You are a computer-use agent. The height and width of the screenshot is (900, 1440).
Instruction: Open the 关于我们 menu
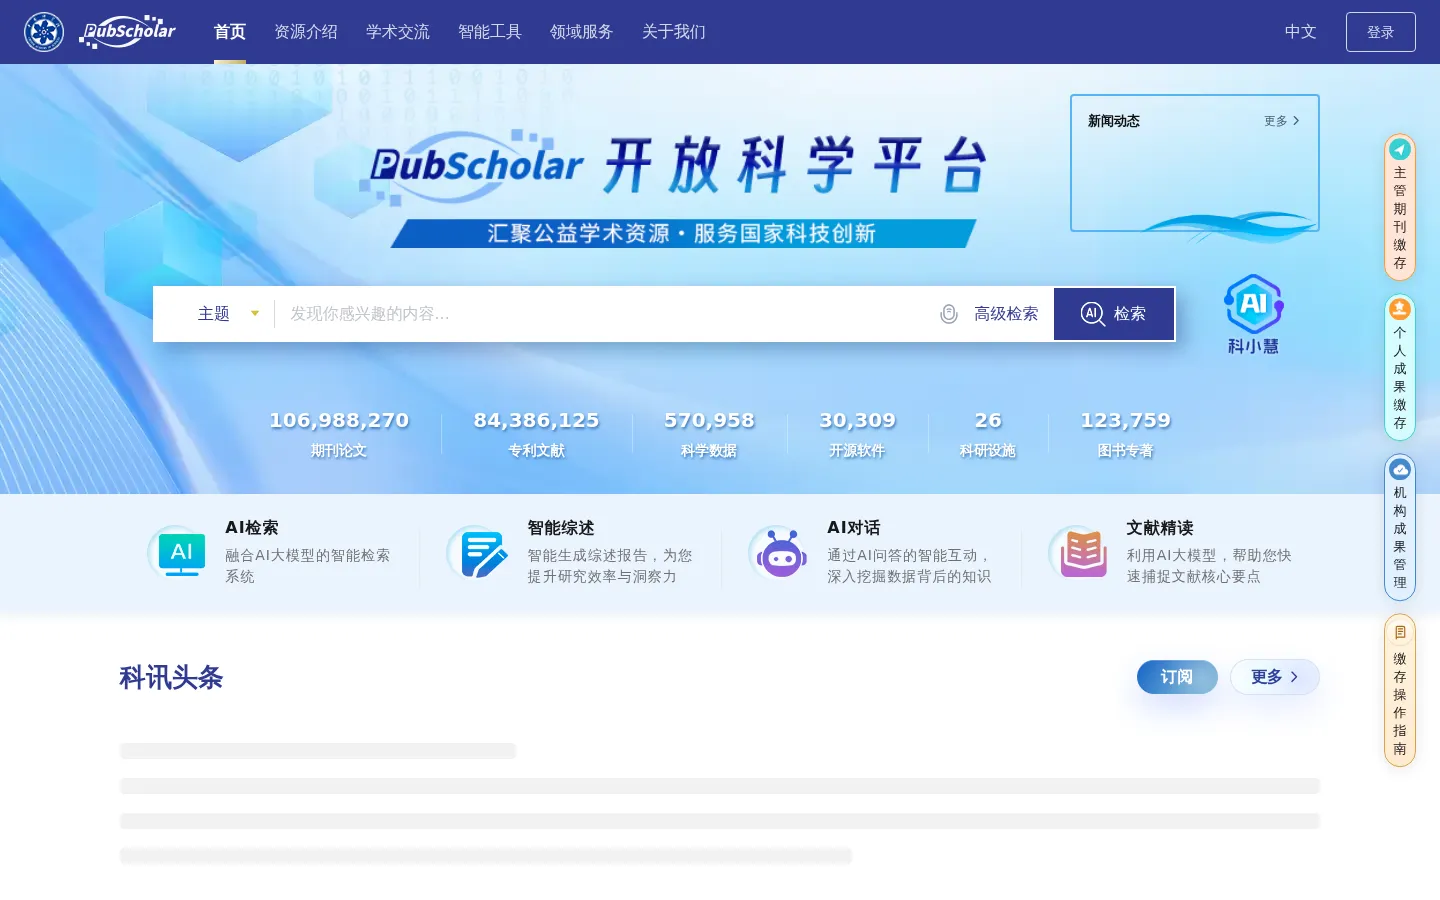674,32
